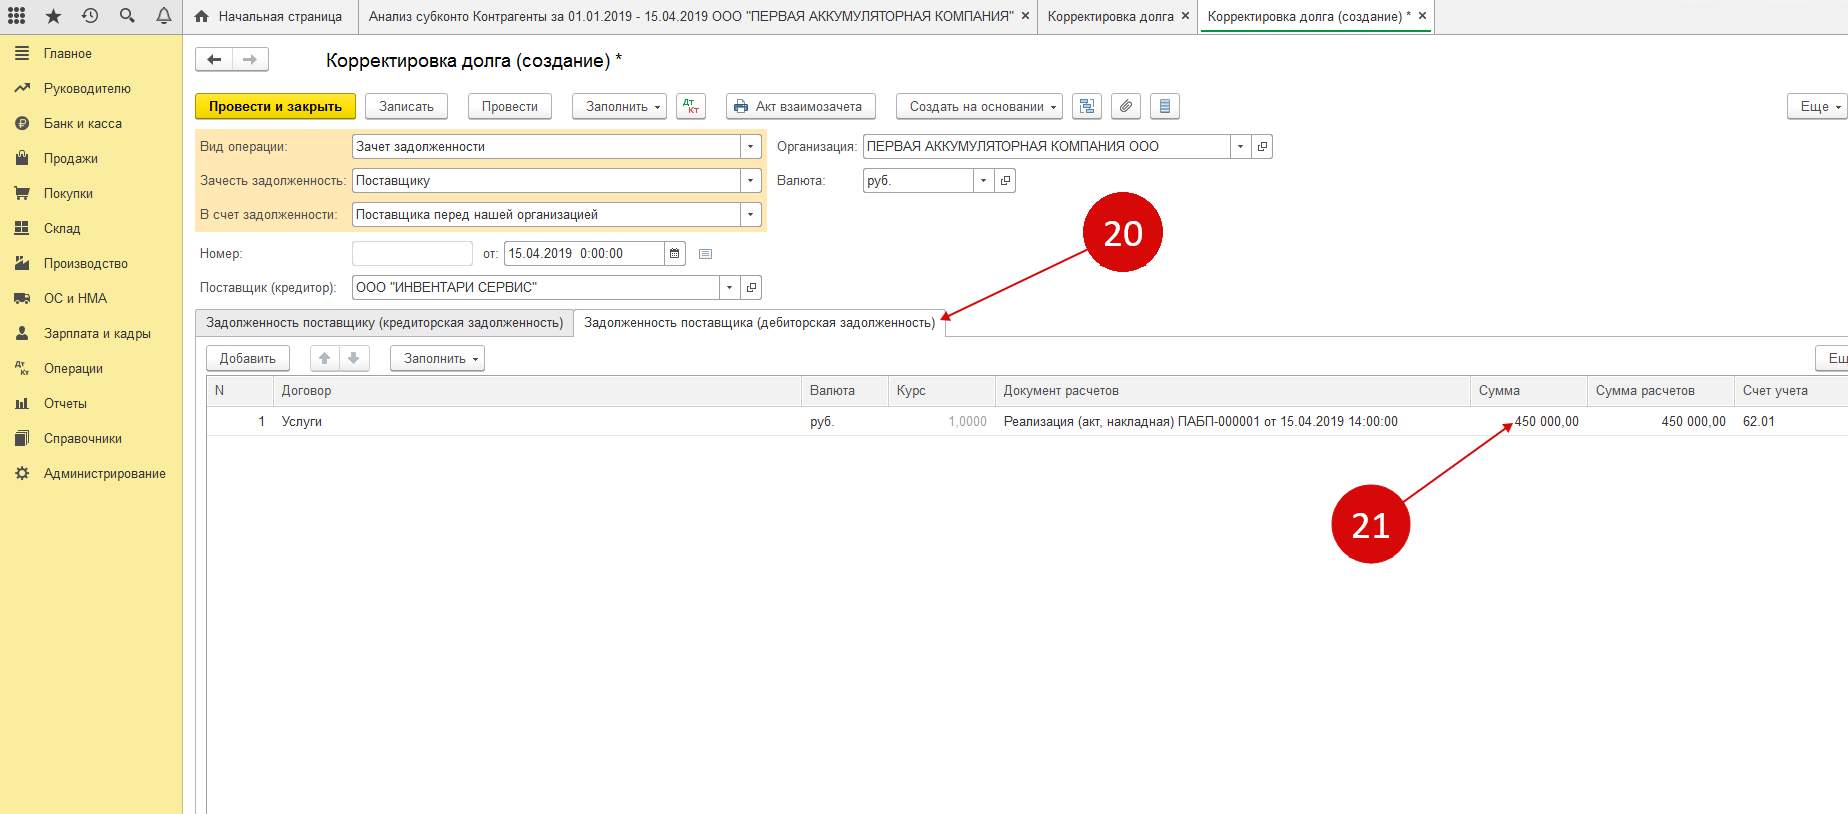This screenshot has height=814, width=1848.
Task: Select Сумма cell 450 000,00
Action: [x=1529, y=422]
